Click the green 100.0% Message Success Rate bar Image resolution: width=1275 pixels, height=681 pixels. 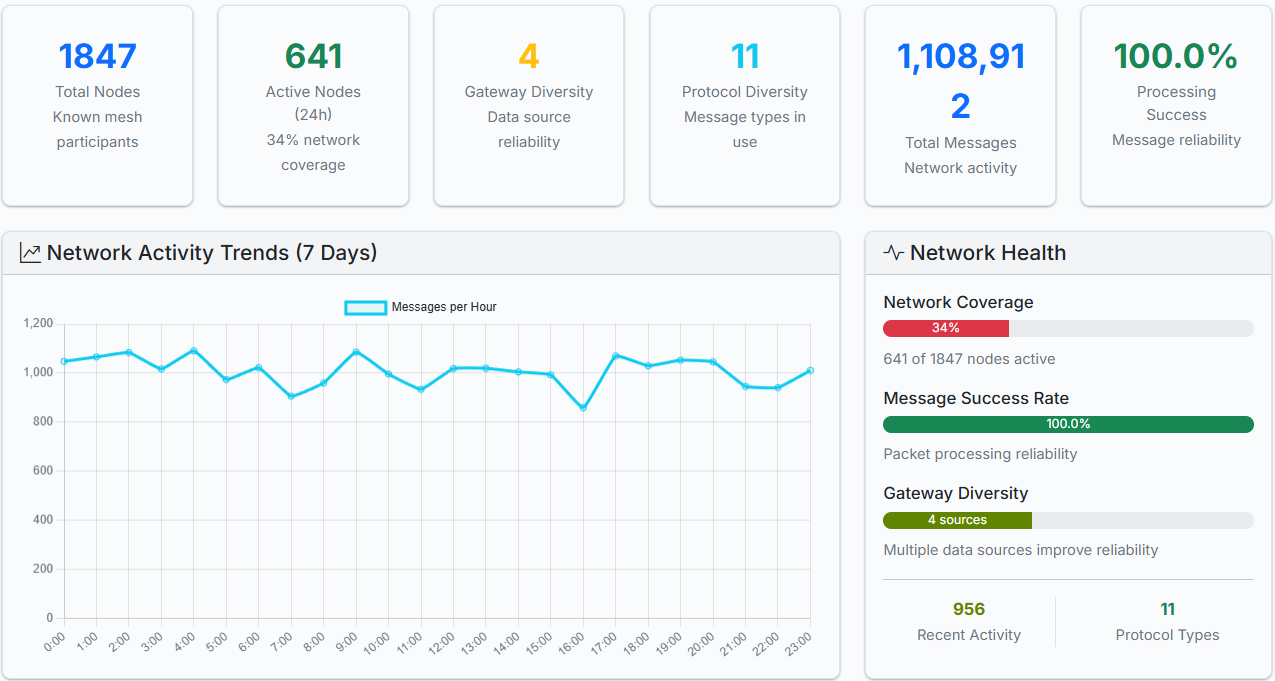(1068, 424)
